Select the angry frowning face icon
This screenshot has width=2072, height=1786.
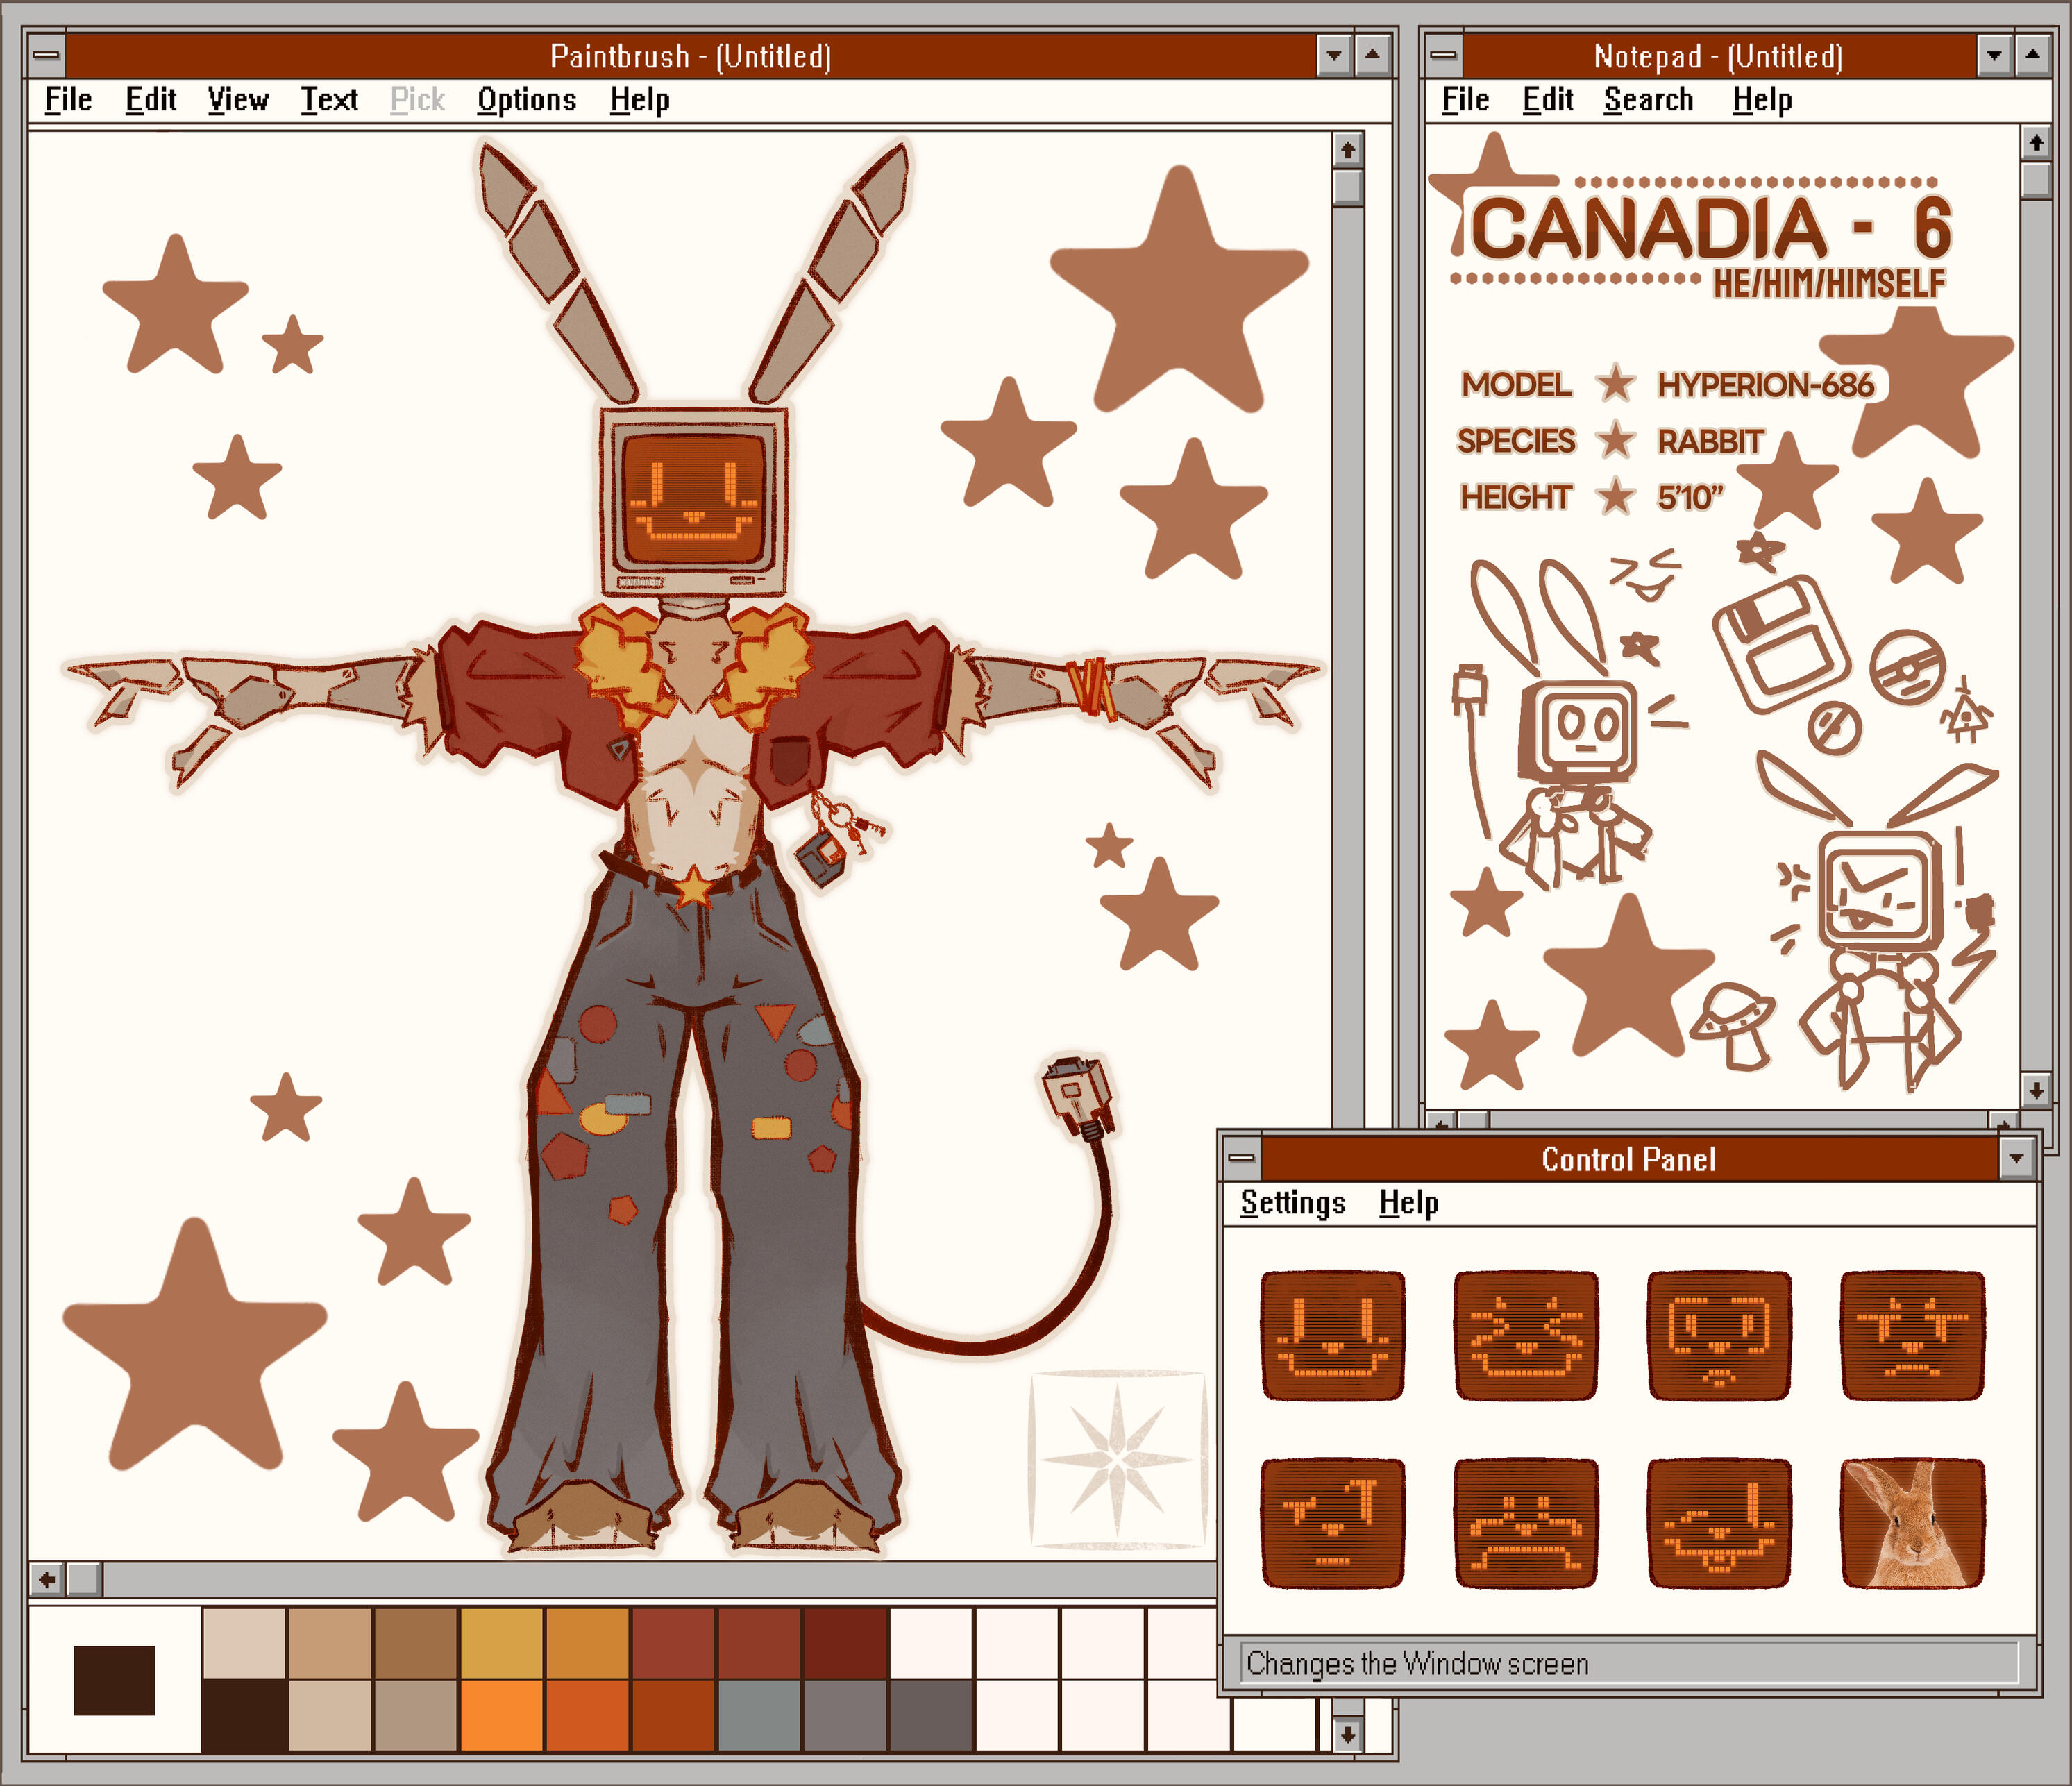[1912, 1336]
